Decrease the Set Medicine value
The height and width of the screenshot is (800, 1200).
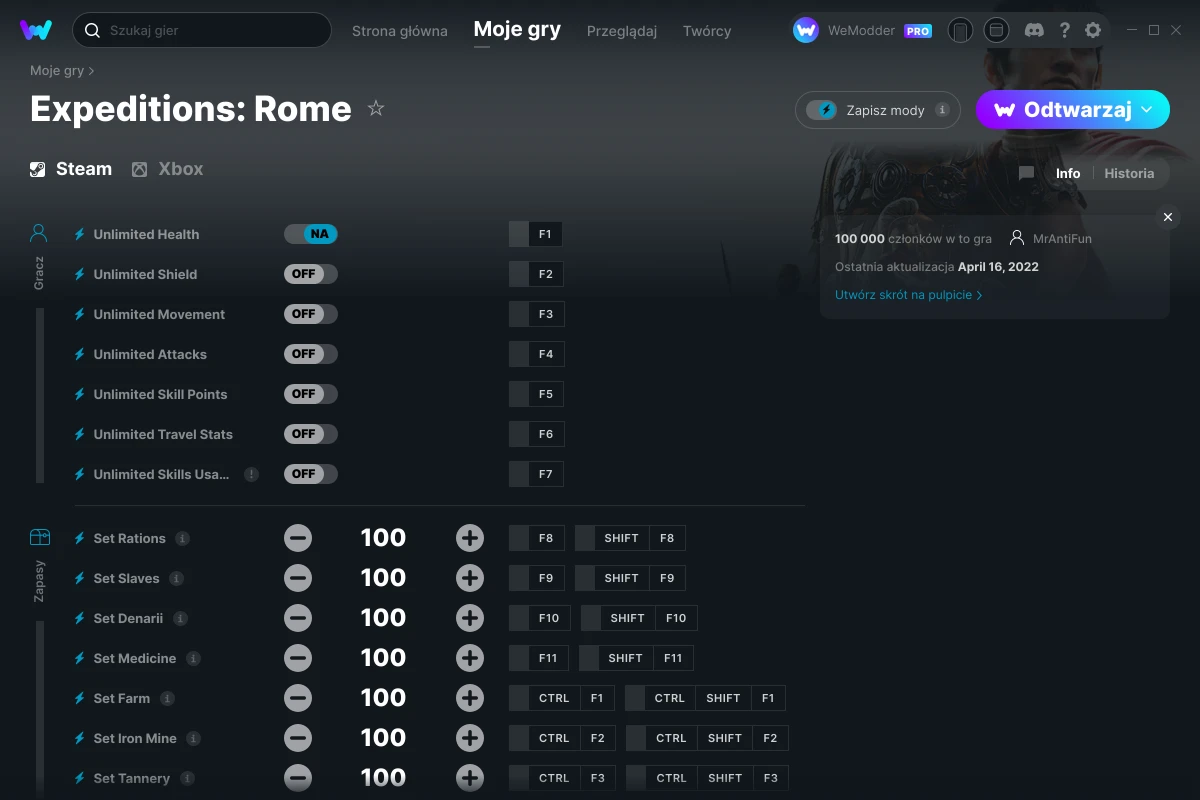click(298, 658)
